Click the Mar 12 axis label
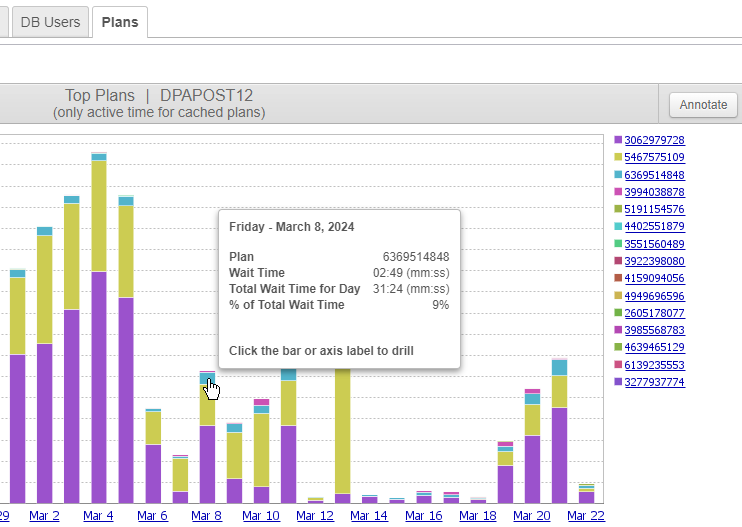This screenshot has width=742, height=527. [314, 516]
